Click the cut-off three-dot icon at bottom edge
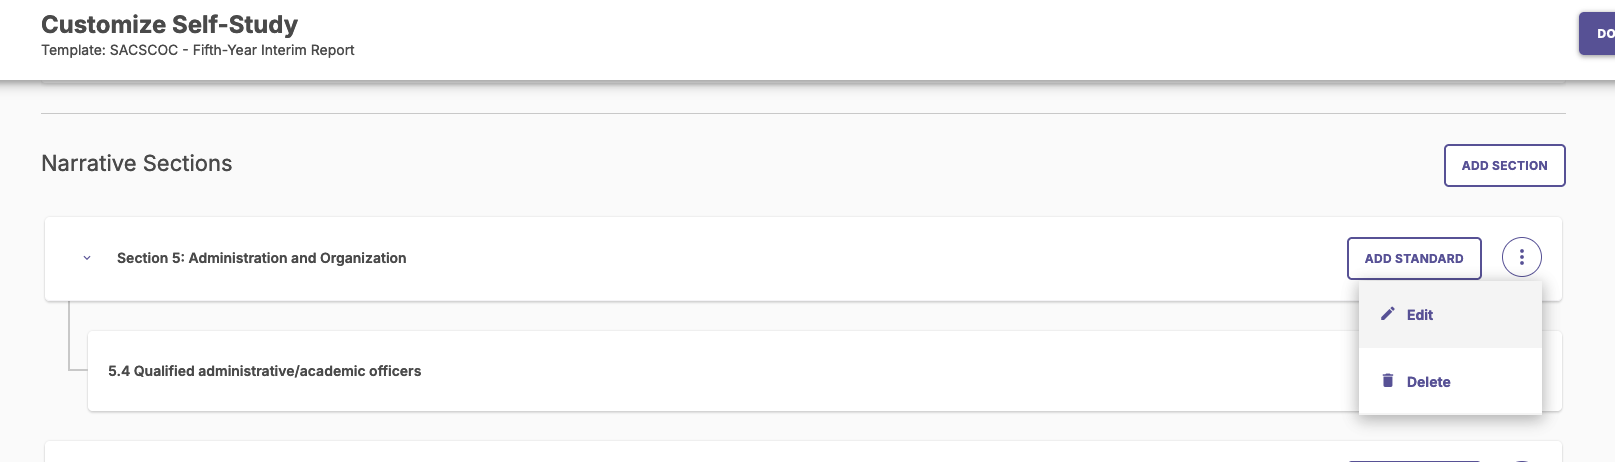Viewport: 1615px width, 462px height. click(1521, 460)
